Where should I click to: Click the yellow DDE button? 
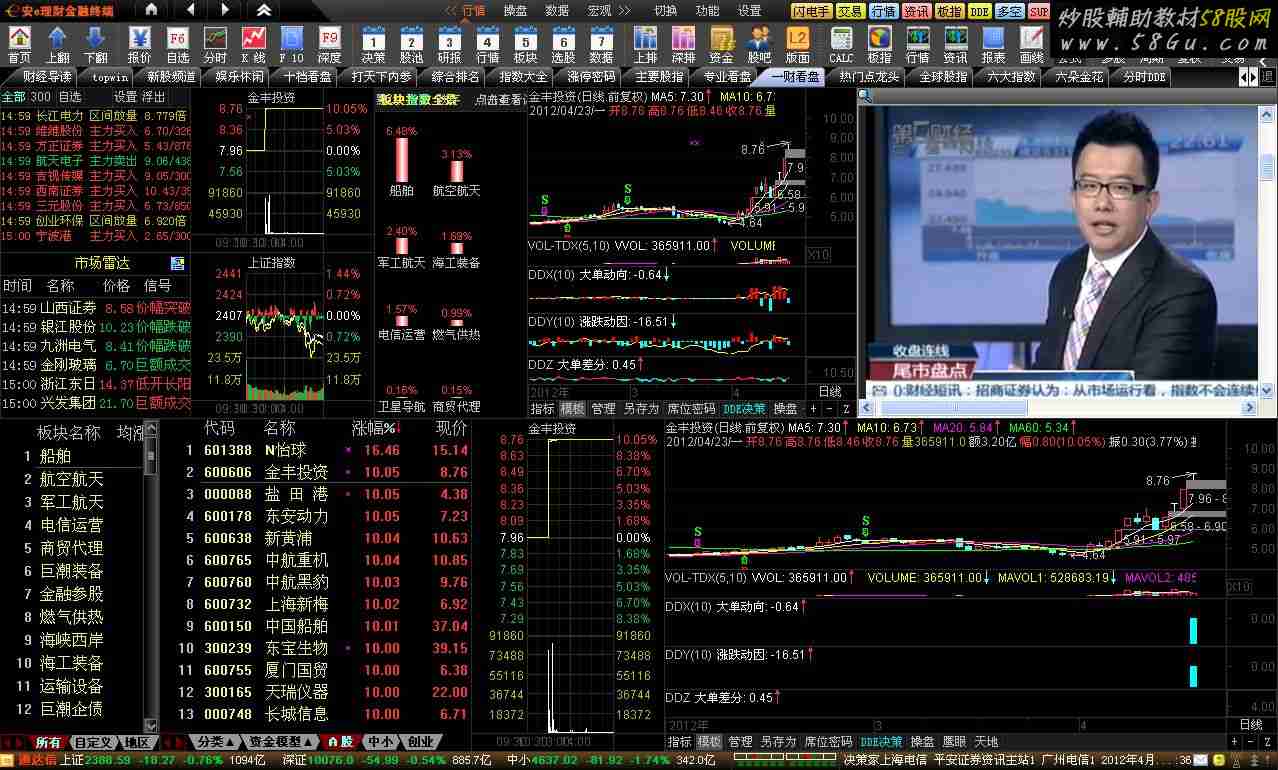coord(980,11)
